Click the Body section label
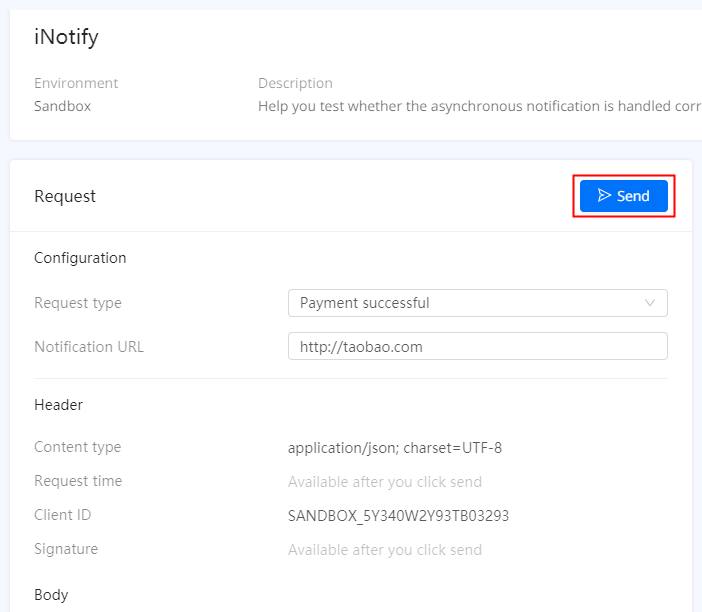The image size is (702, 612). [51, 595]
